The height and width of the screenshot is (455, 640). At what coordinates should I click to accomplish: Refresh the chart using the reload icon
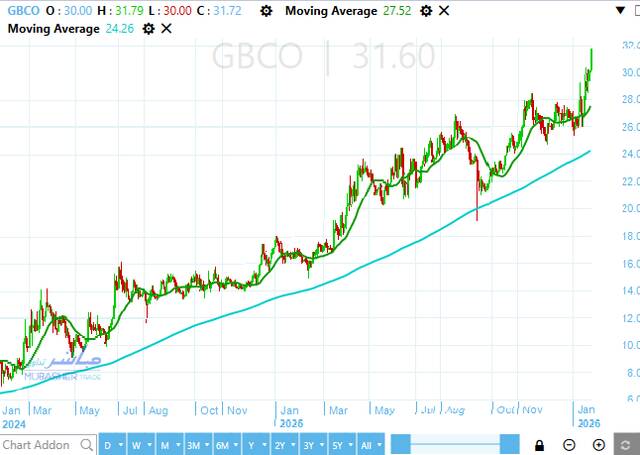pyautogui.click(x=626, y=444)
